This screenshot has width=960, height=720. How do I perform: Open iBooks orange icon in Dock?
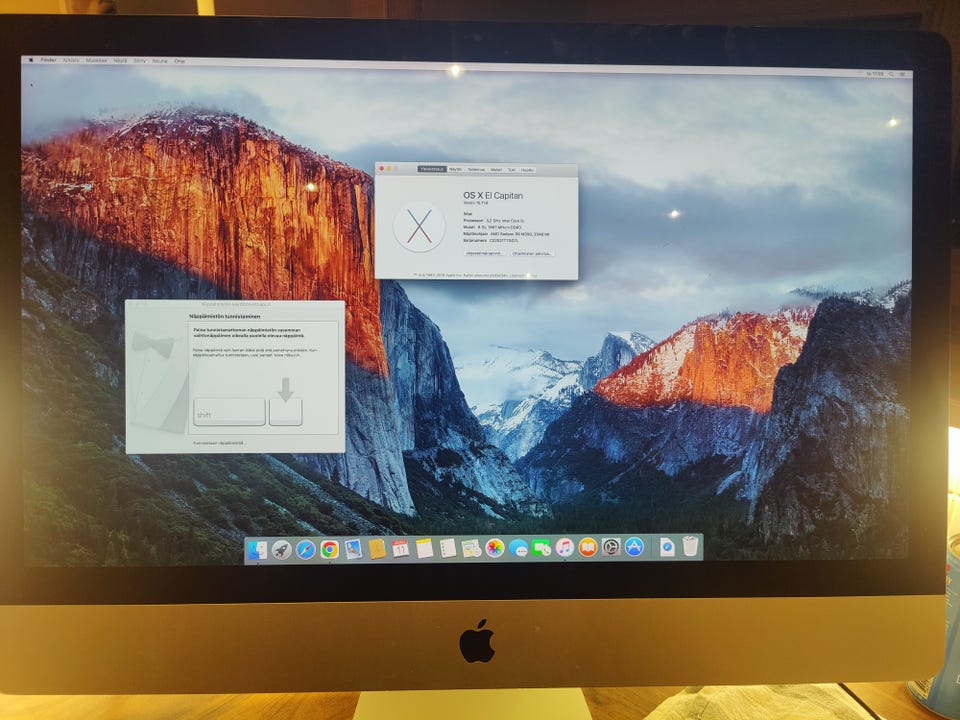588,547
